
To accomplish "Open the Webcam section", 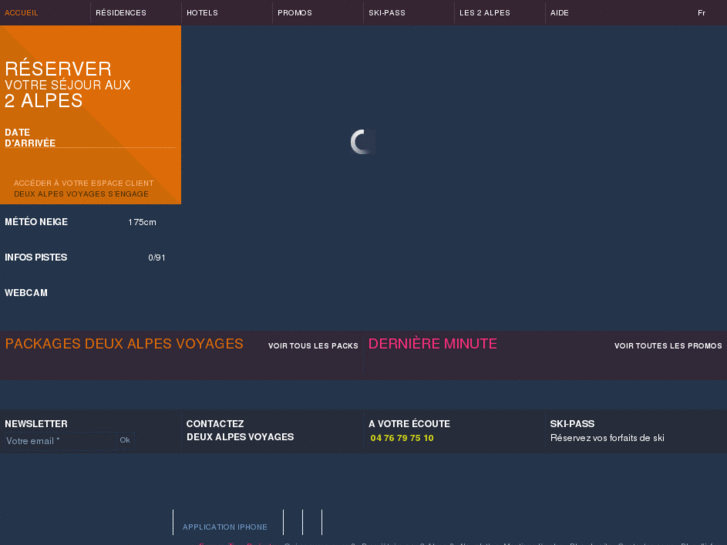I will tap(26, 293).
